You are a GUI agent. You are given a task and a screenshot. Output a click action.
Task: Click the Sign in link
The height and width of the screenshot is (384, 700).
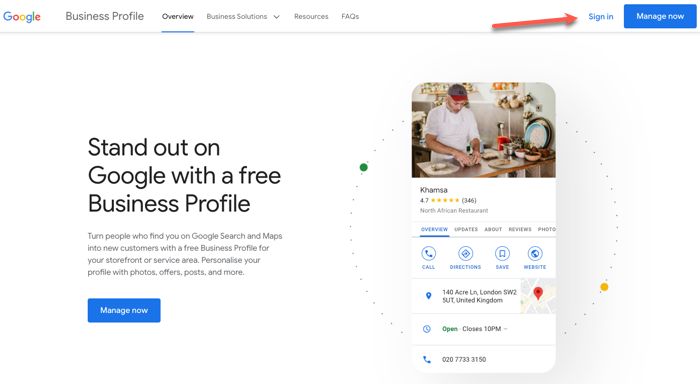tap(600, 17)
